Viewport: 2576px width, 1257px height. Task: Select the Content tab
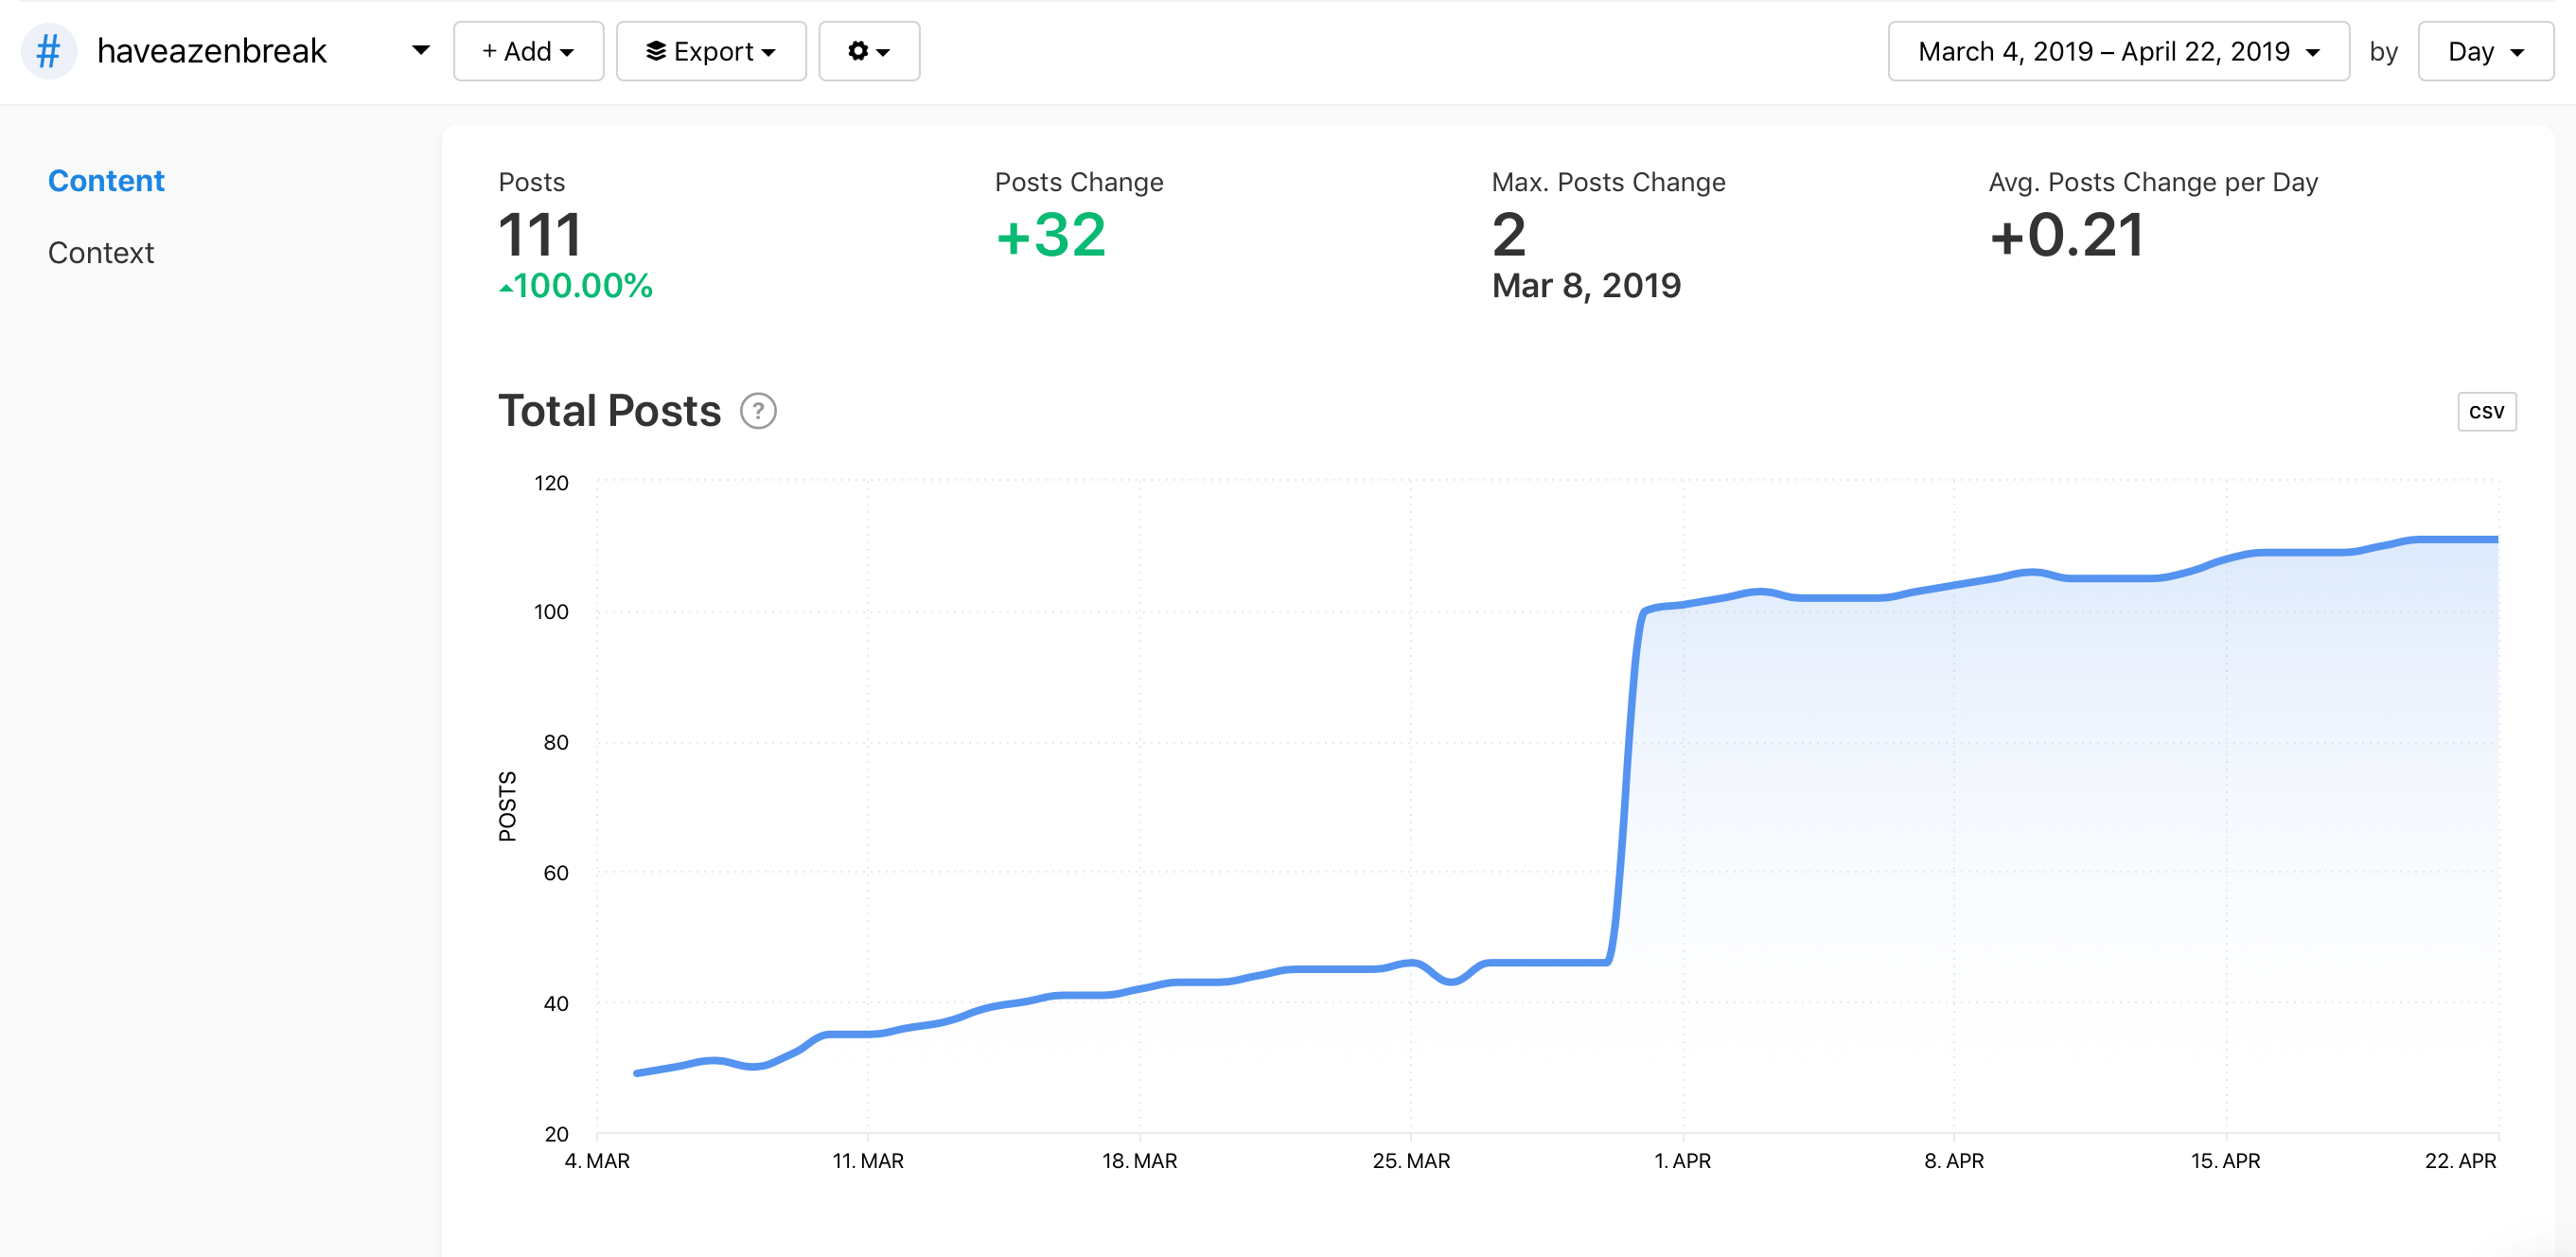[x=106, y=181]
